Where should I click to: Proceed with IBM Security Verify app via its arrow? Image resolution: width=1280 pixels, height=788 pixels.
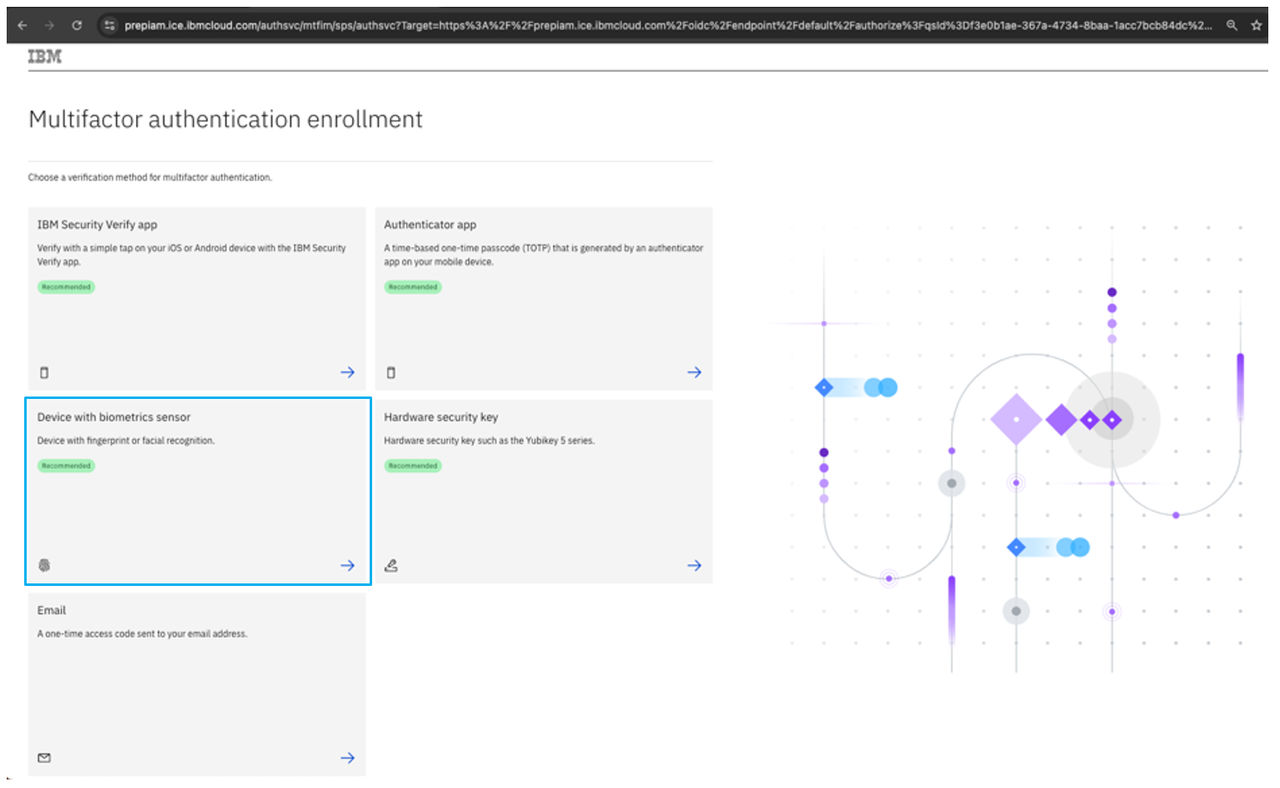[x=347, y=372]
